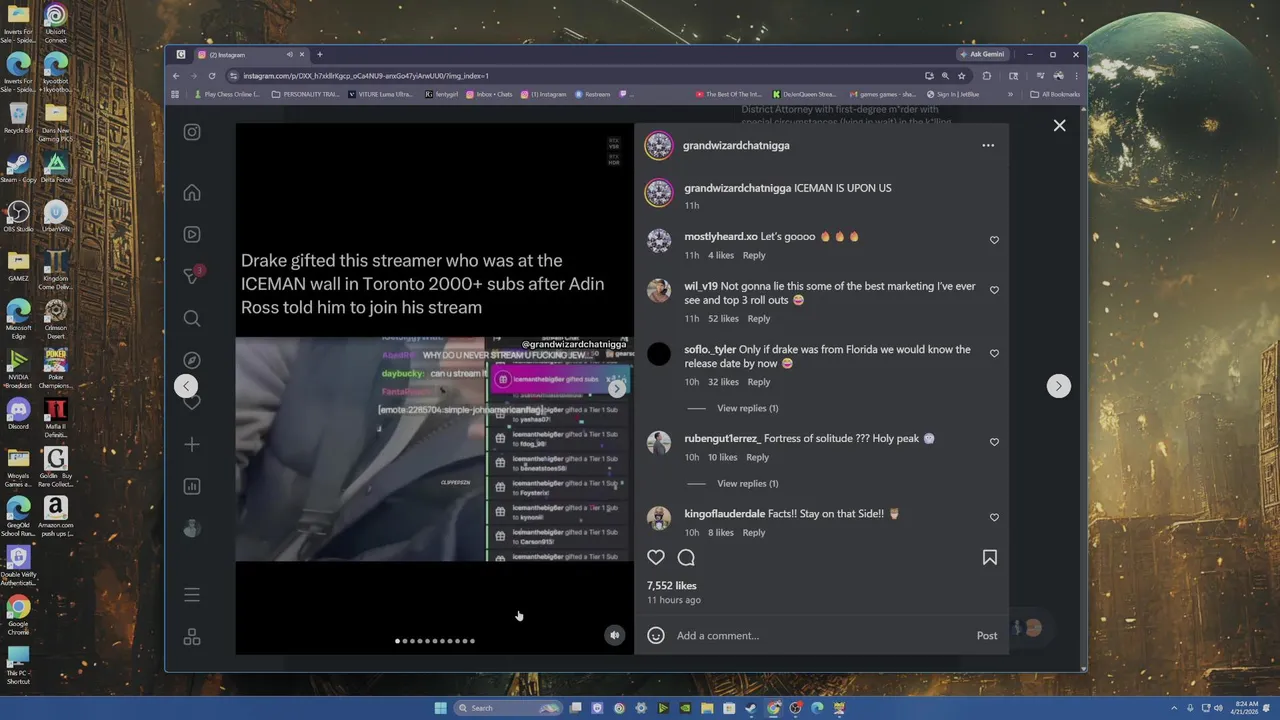
Task: Click the comment bubble icon
Action: tap(686, 558)
